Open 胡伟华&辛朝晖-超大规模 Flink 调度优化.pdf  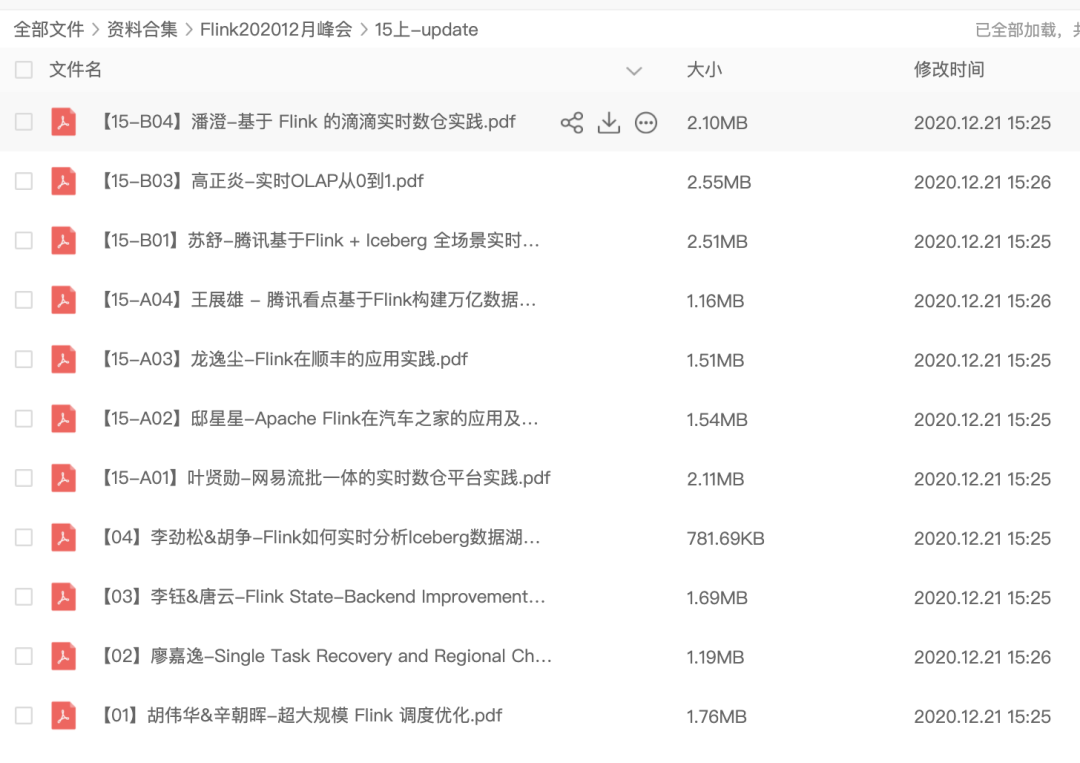[x=301, y=715]
